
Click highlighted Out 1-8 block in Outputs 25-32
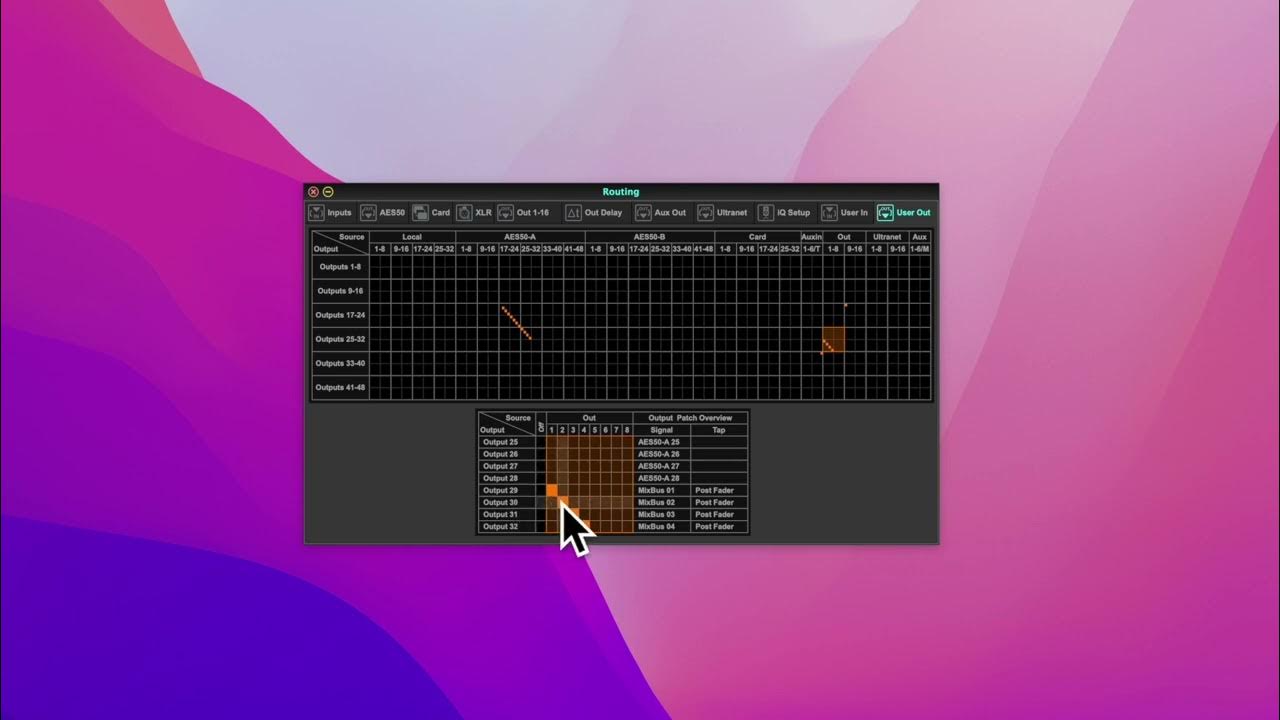[x=833, y=339]
